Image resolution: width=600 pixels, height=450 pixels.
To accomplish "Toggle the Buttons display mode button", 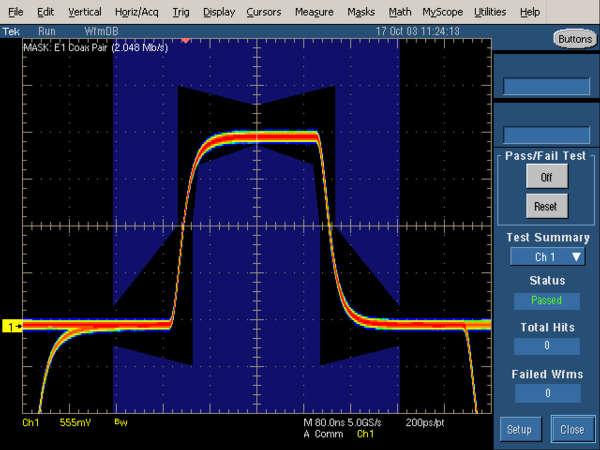I will pyautogui.click(x=572, y=38).
